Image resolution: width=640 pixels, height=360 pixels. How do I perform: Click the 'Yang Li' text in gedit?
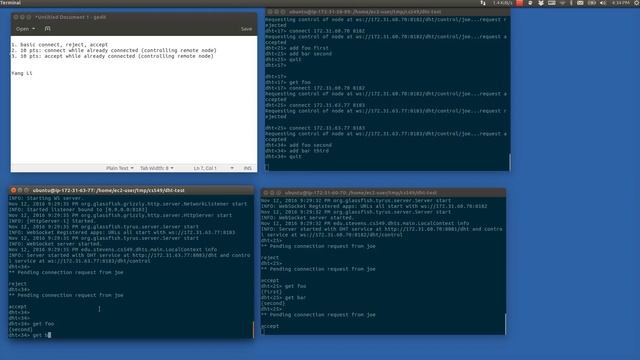point(22,73)
